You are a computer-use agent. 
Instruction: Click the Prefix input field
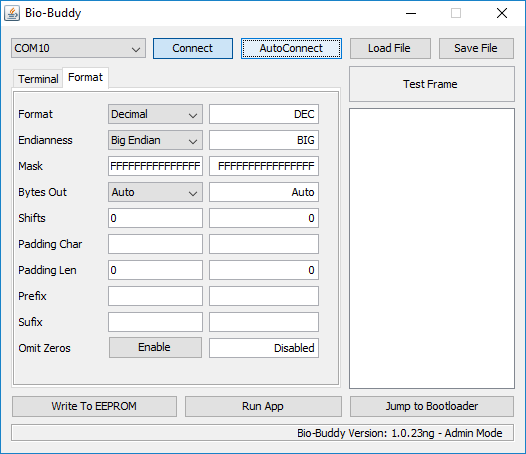155,296
